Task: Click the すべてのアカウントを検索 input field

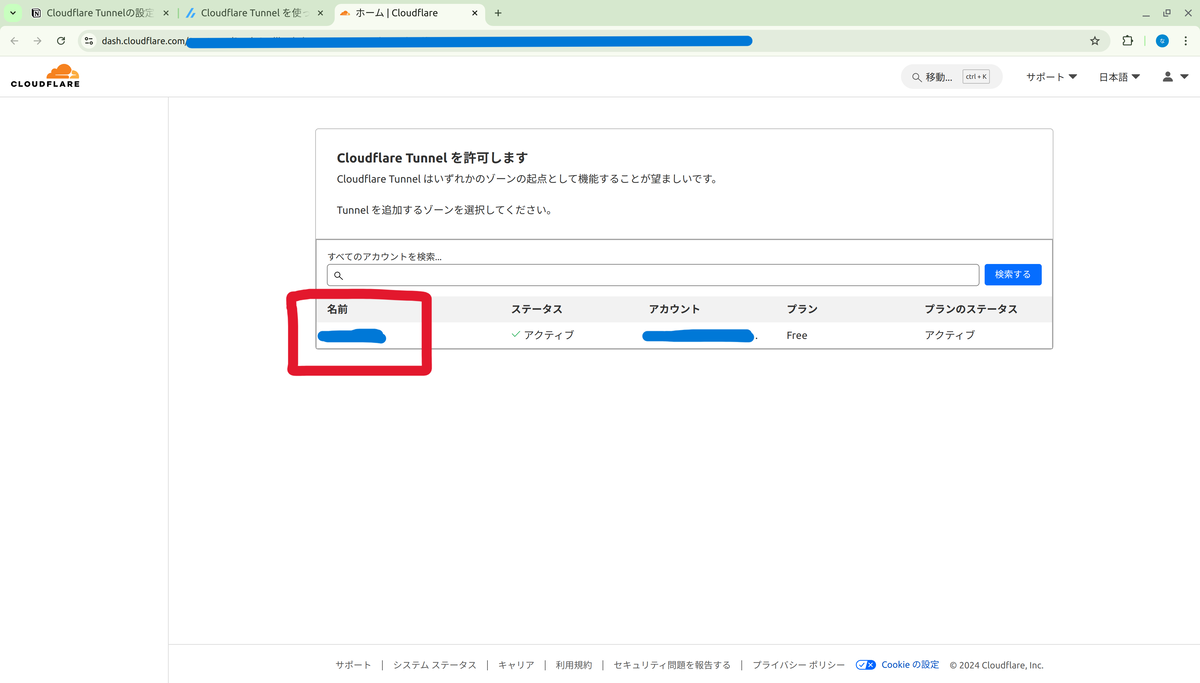Action: point(653,275)
